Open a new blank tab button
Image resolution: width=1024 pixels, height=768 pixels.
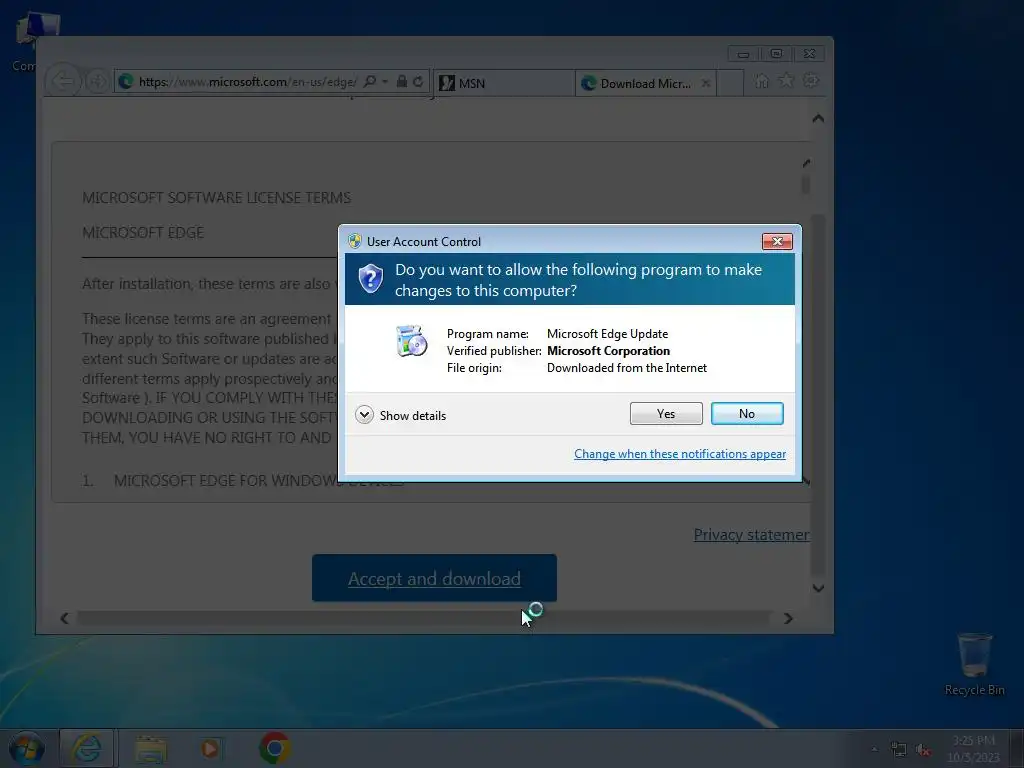tap(730, 83)
